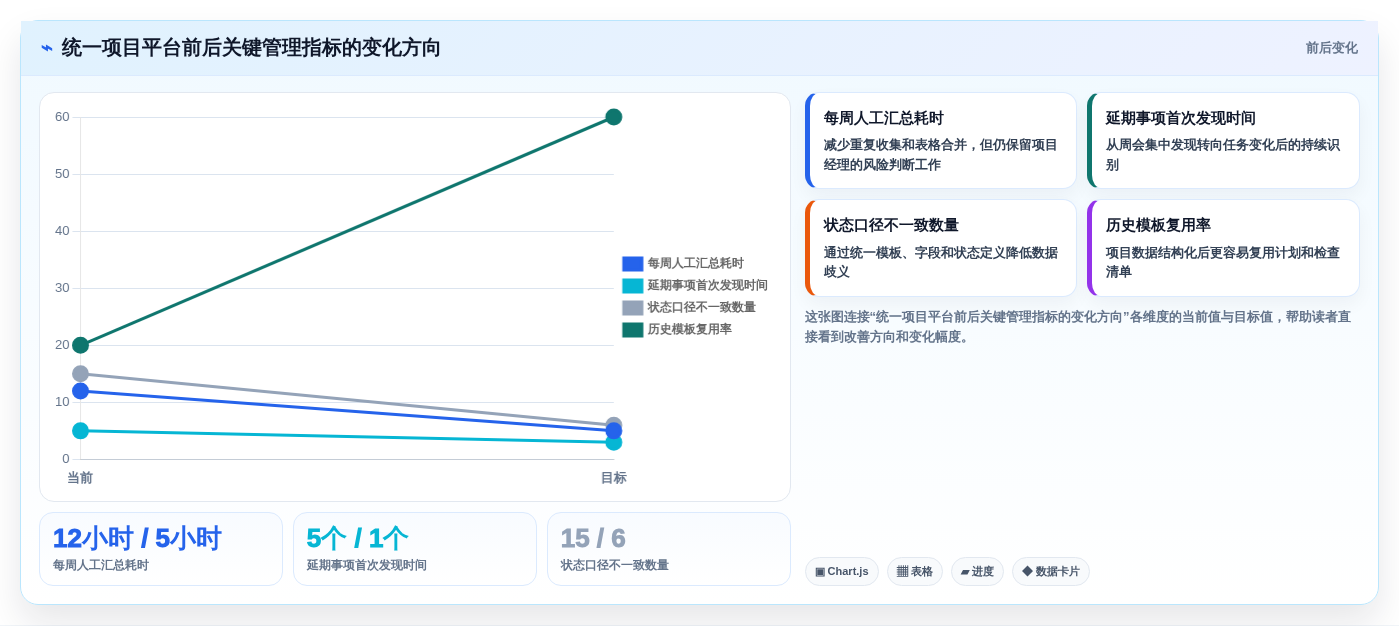Viewport: 1399px width, 626px height.
Task: Select the 数据卡片 tag chip
Action: pos(1051,572)
